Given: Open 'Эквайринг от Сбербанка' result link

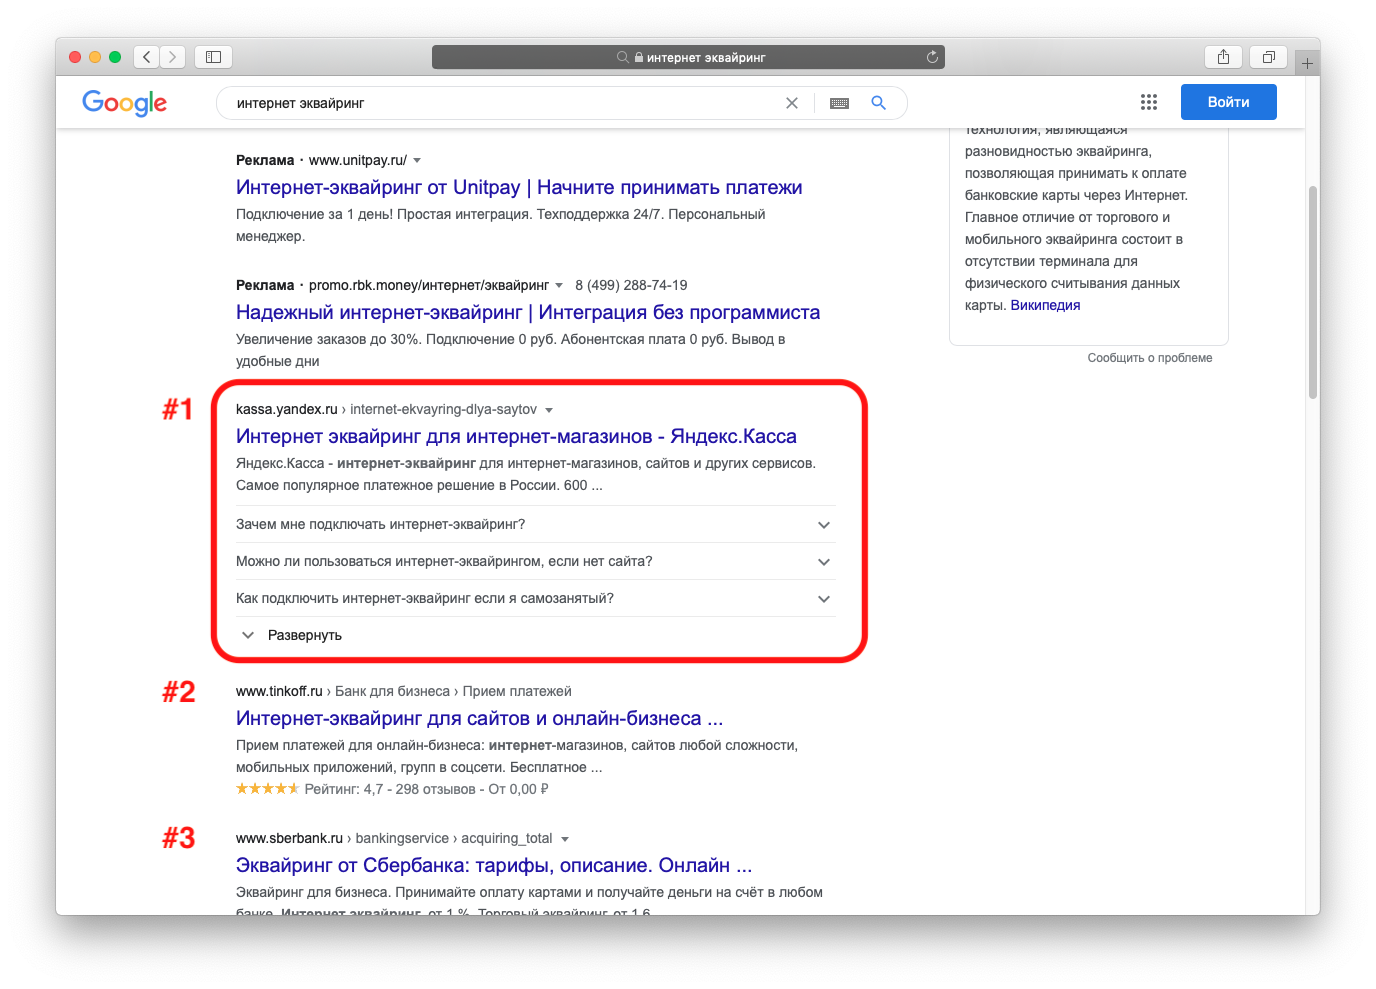Looking at the screenshot, I should coord(494,865).
